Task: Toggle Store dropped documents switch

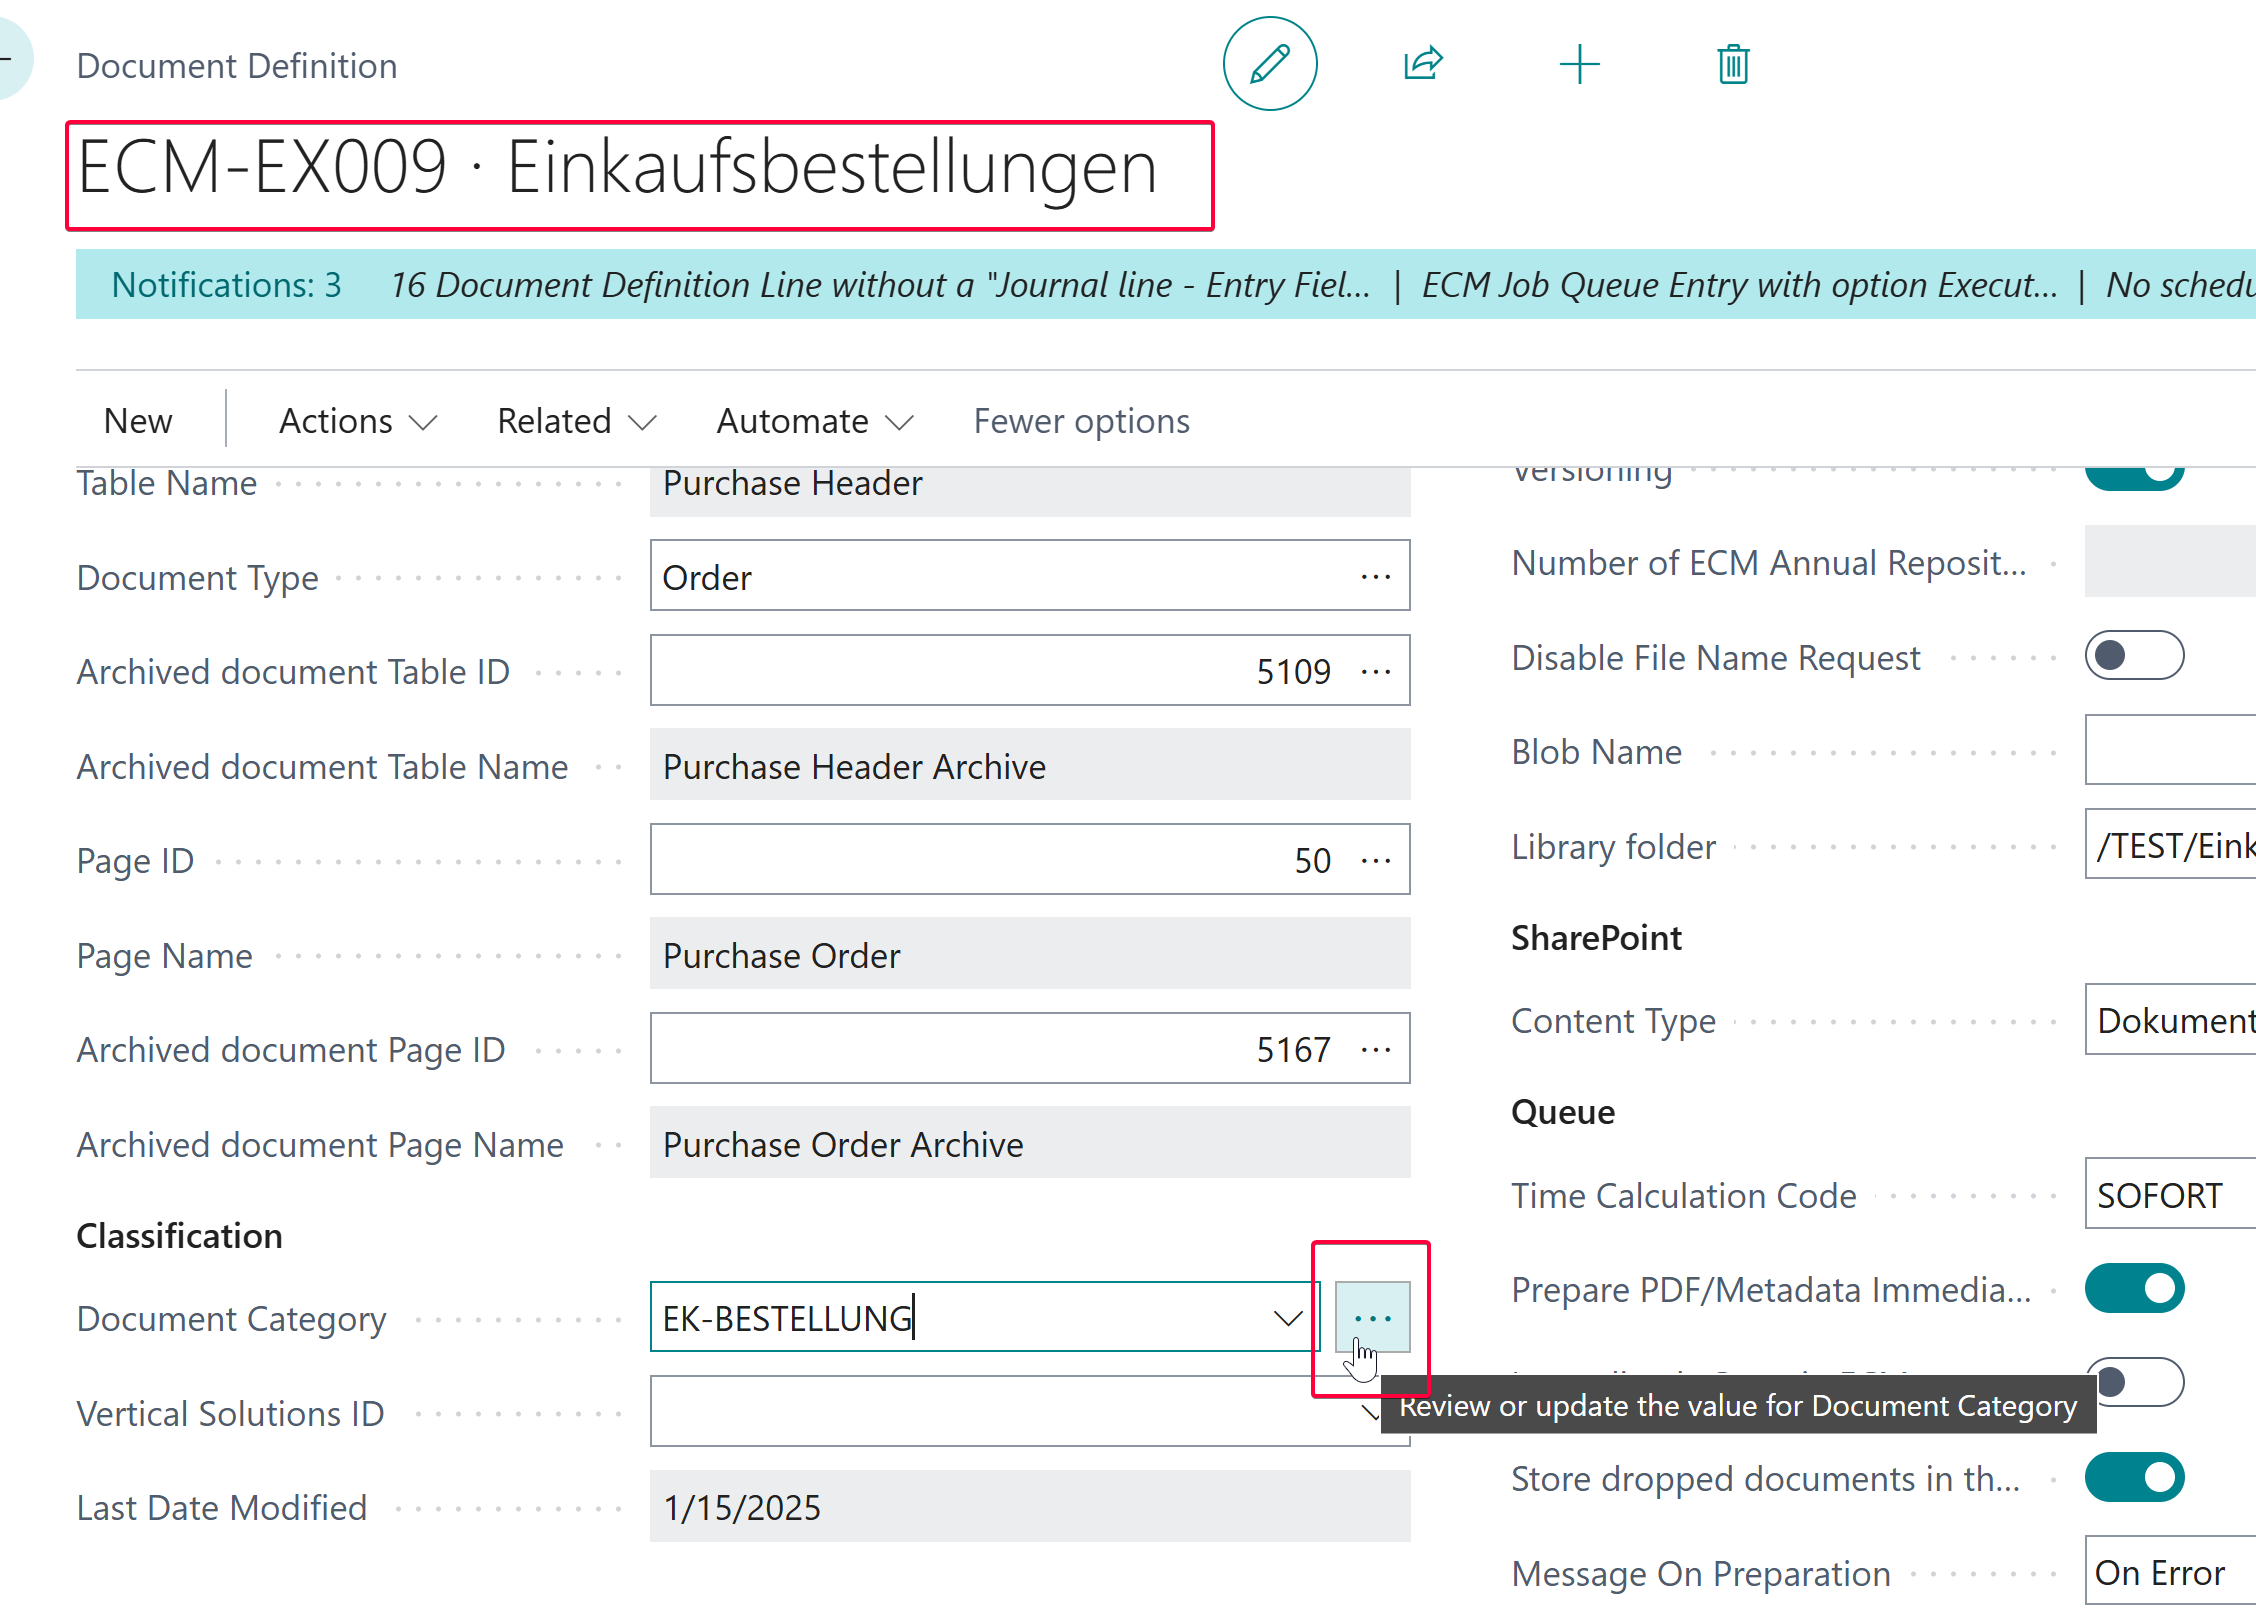Action: [x=2133, y=1477]
